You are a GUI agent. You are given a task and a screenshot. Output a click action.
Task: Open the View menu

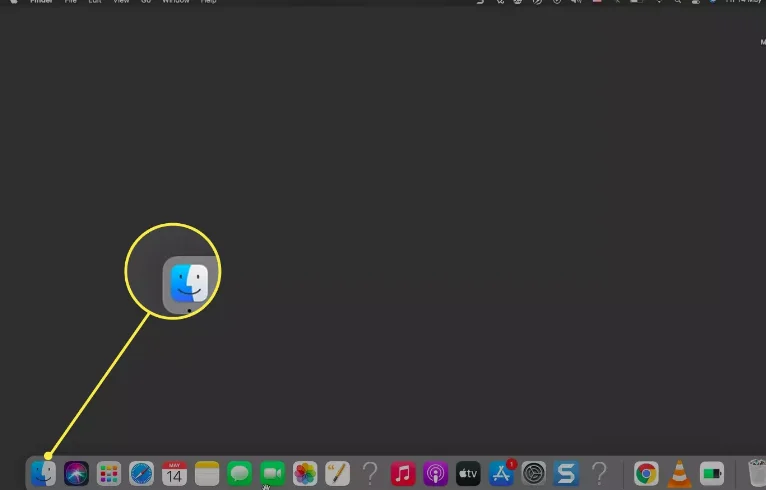(121, 1)
